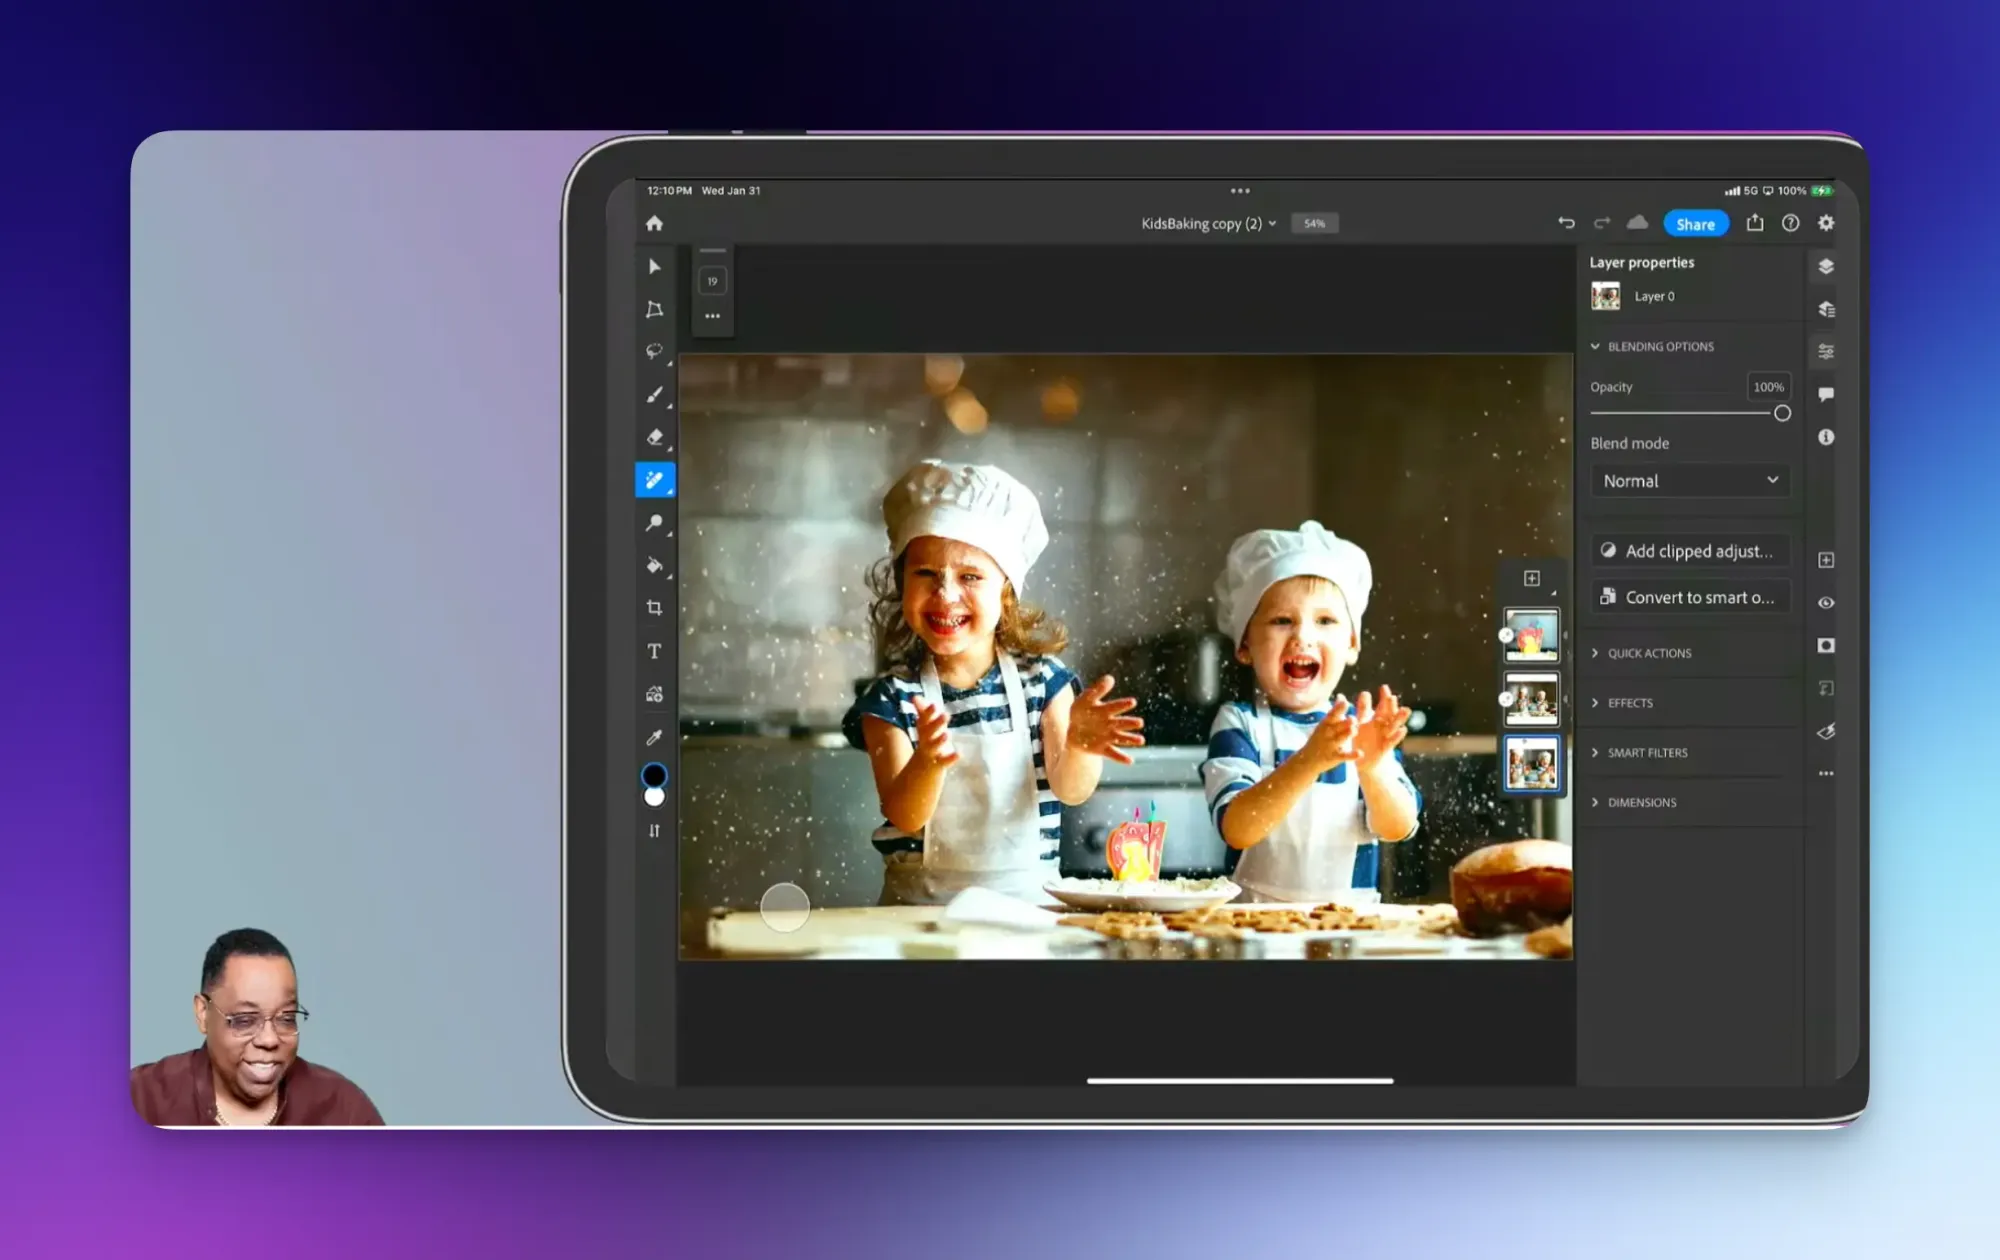Select the Move tool

click(655, 265)
